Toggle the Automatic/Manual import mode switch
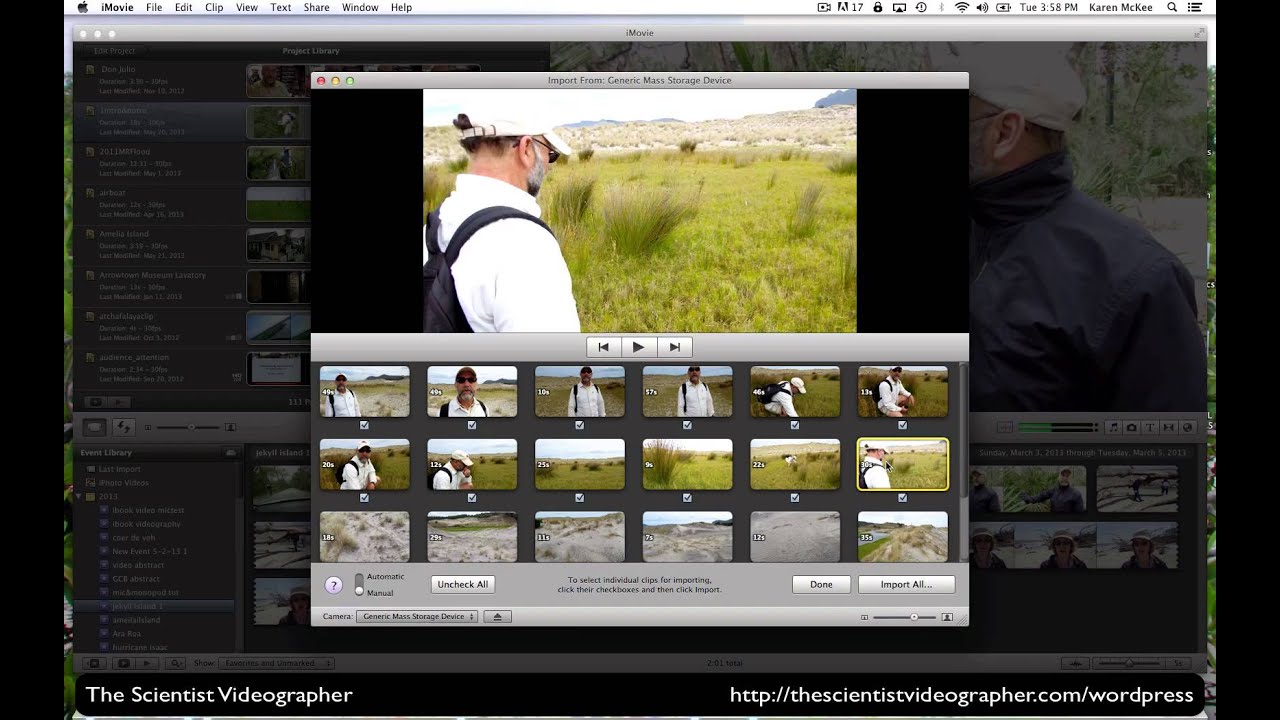1280x720 pixels. tap(359, 584)
